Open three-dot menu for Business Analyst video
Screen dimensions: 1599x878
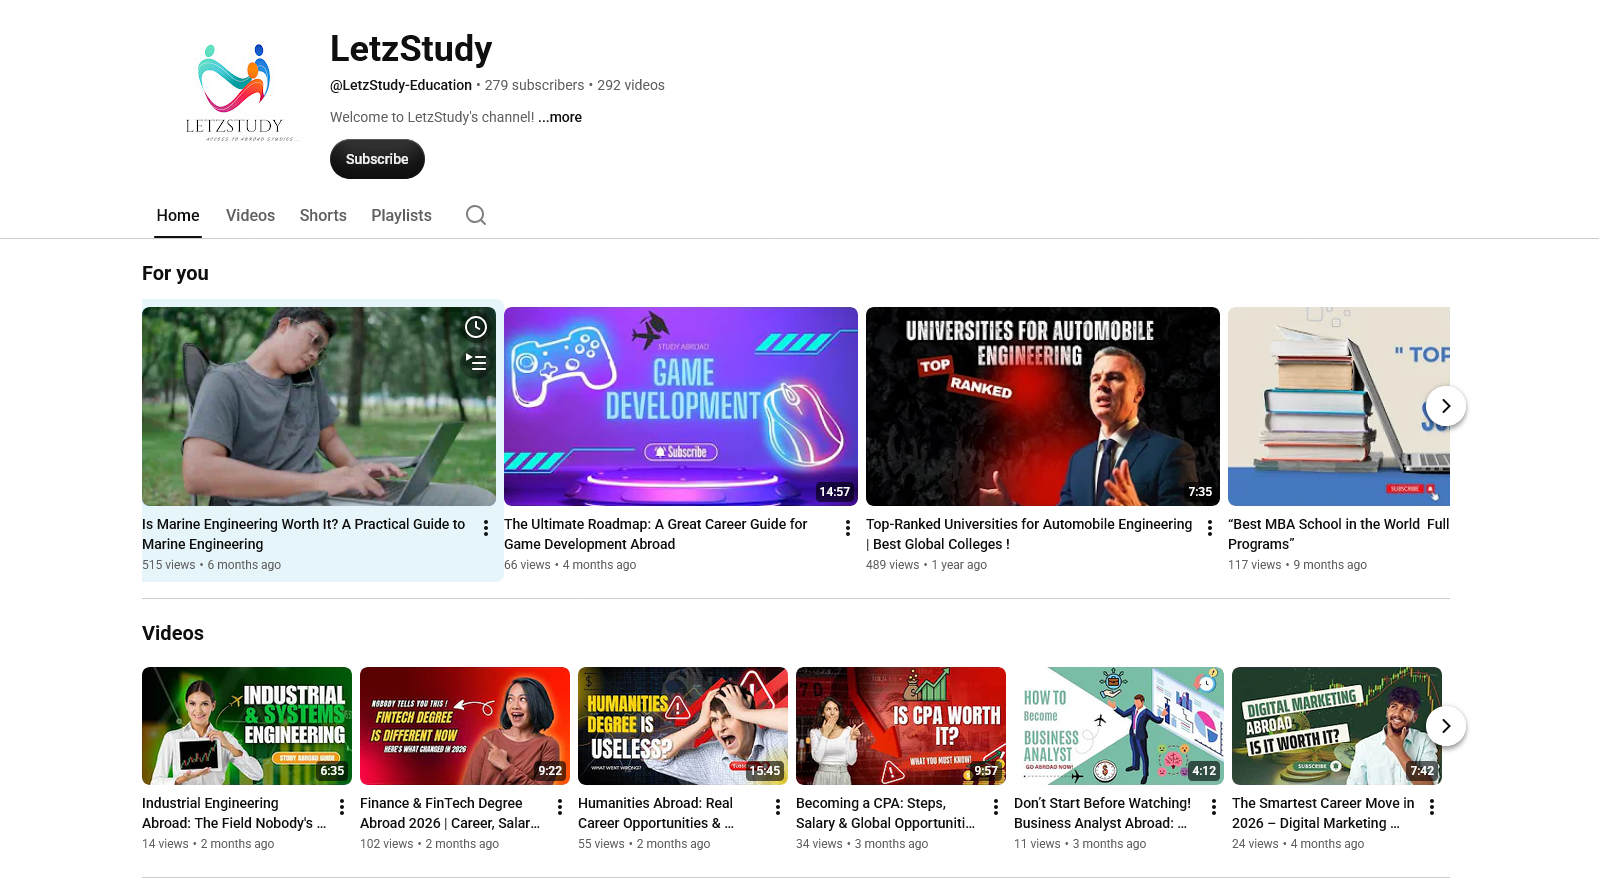(1214, 807)
